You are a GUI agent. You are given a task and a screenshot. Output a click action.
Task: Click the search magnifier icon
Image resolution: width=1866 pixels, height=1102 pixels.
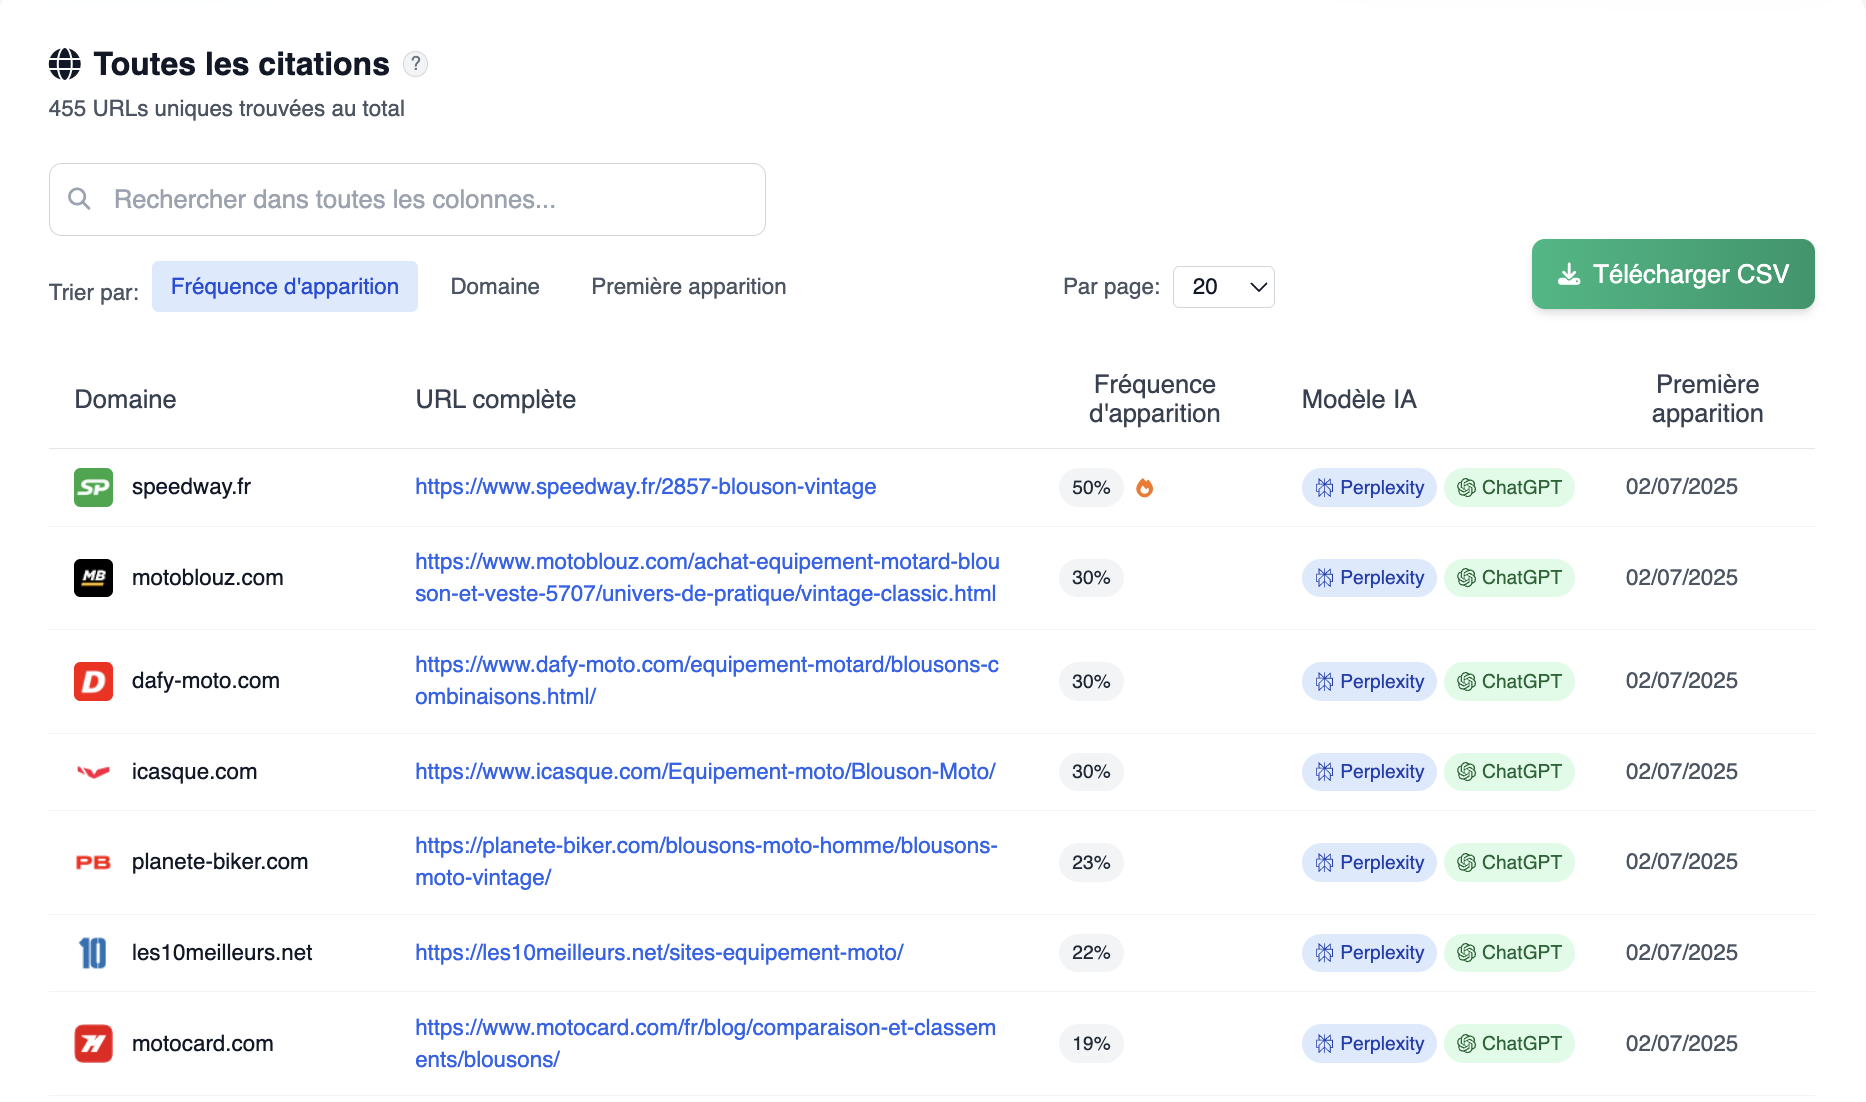79,199
